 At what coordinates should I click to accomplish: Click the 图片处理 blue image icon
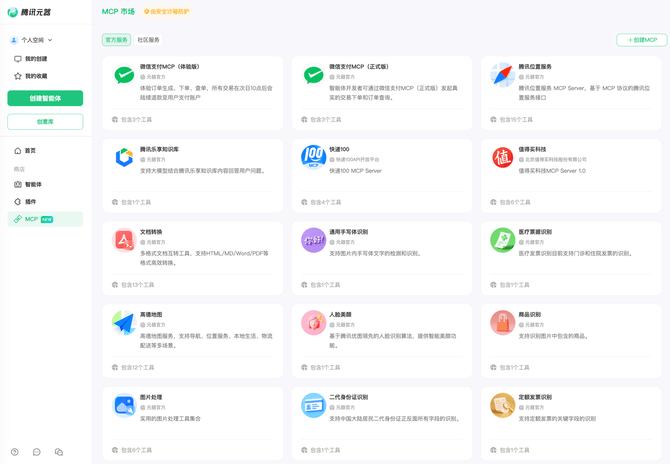click(124, 405)
